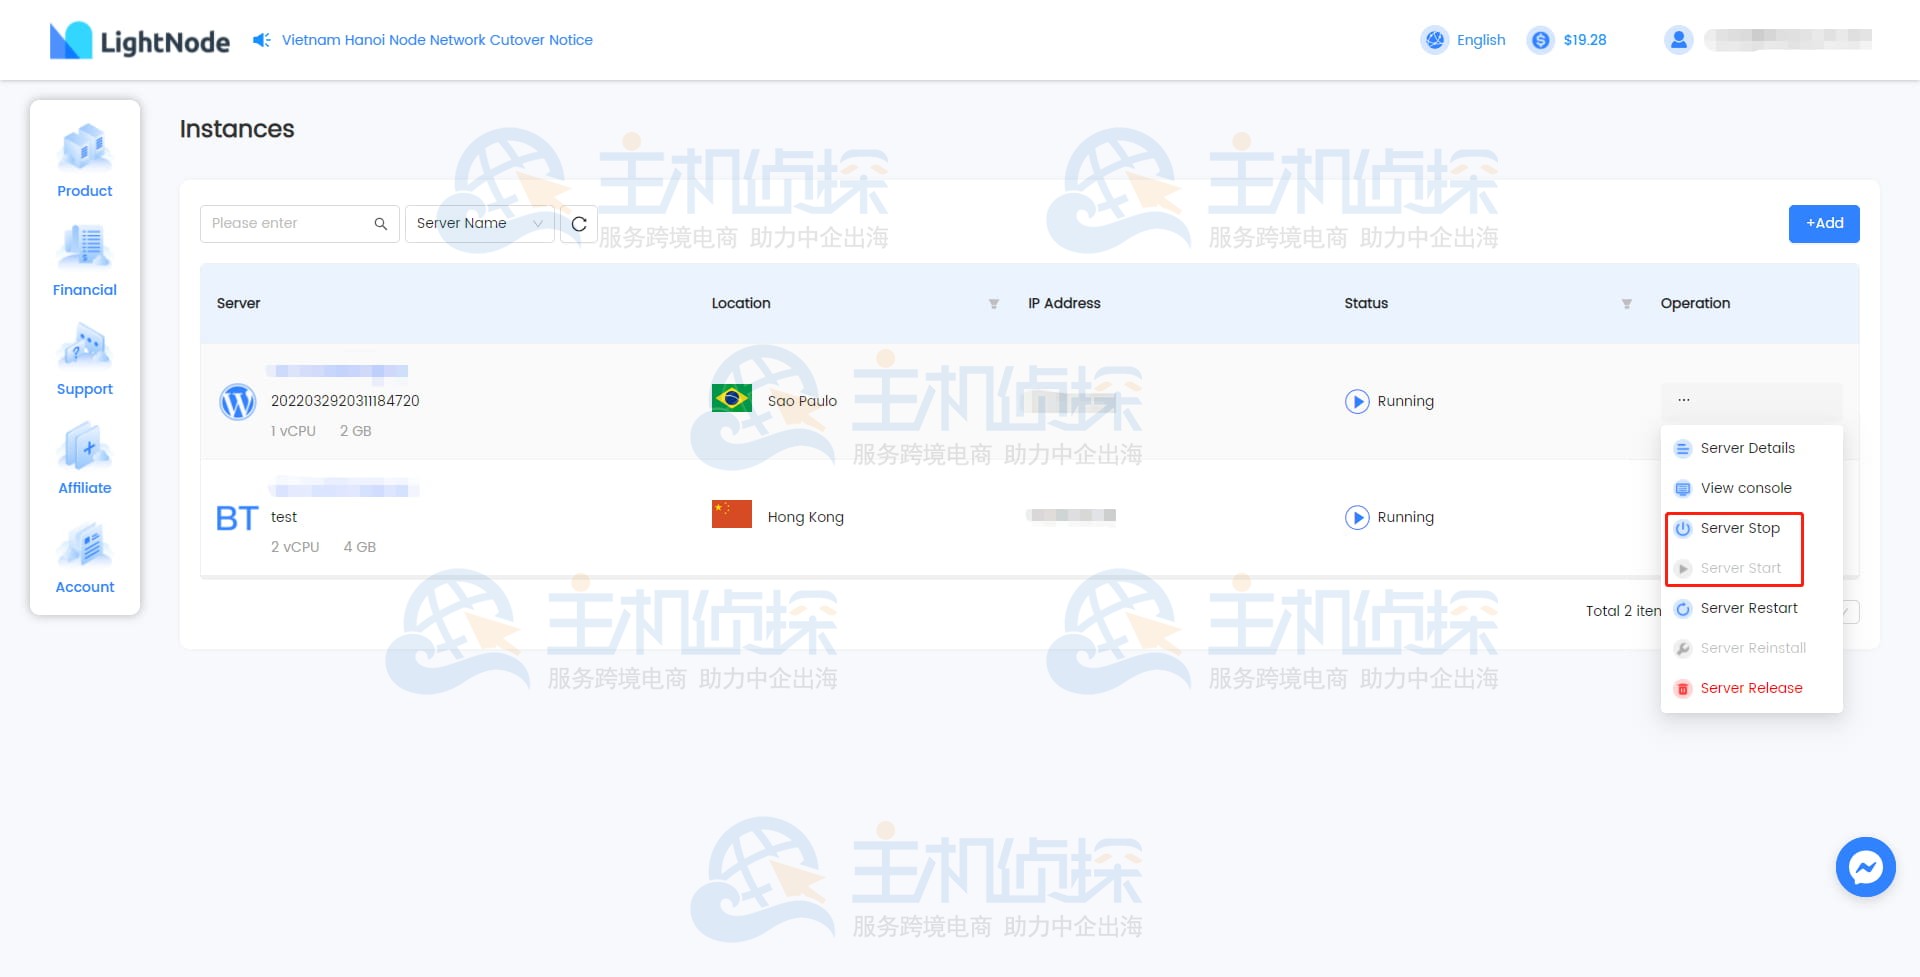
Task: Open the operation menu with three dots
Action: point(1684,399)
